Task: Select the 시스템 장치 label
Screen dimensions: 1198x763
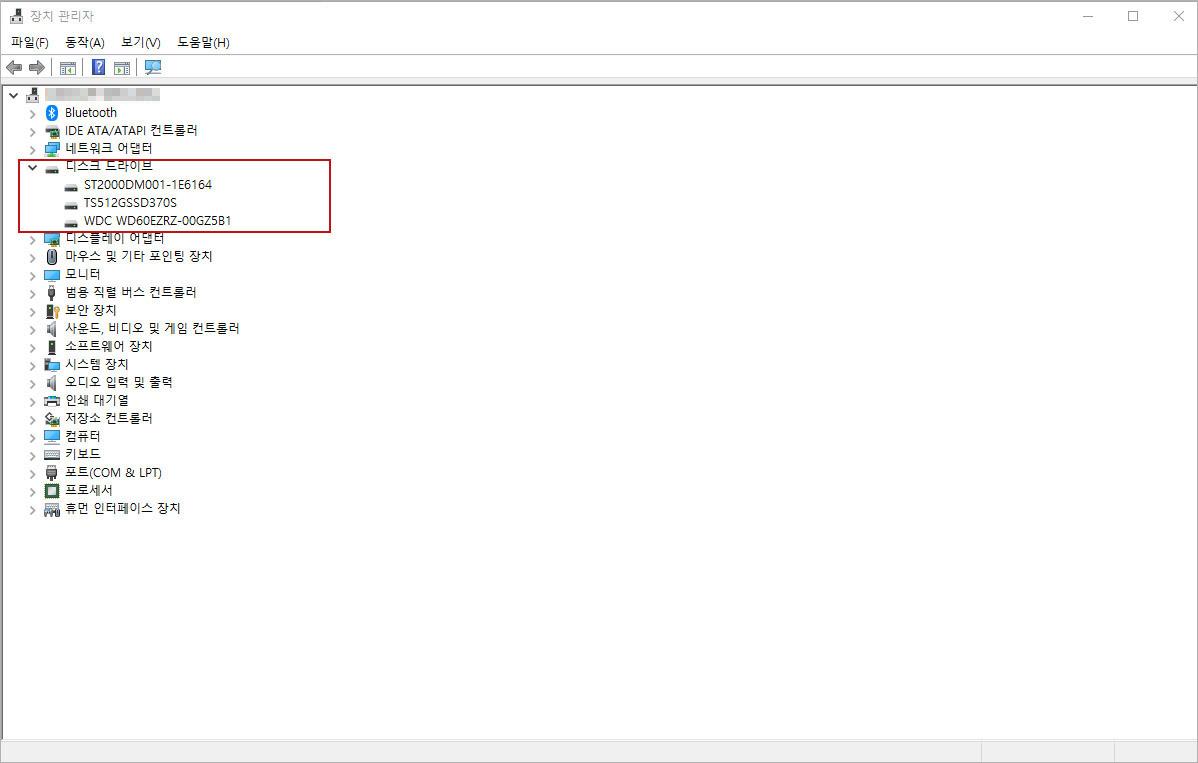Action: (x=96, y=364)
